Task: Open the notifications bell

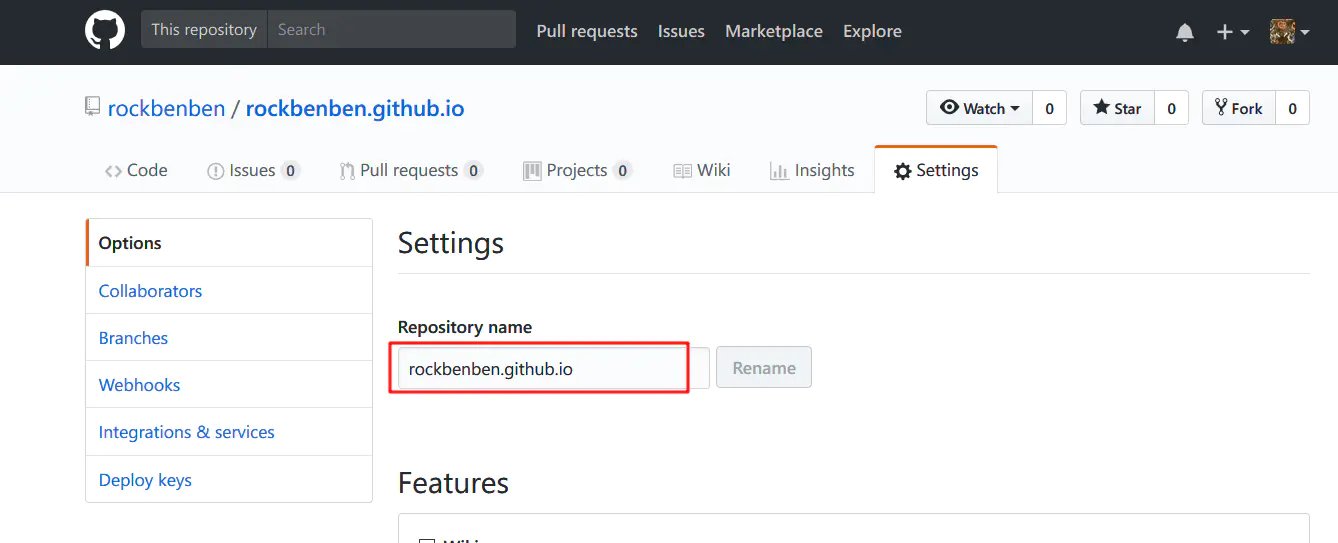Action: pyautogui.click(x=1185, y=32)
